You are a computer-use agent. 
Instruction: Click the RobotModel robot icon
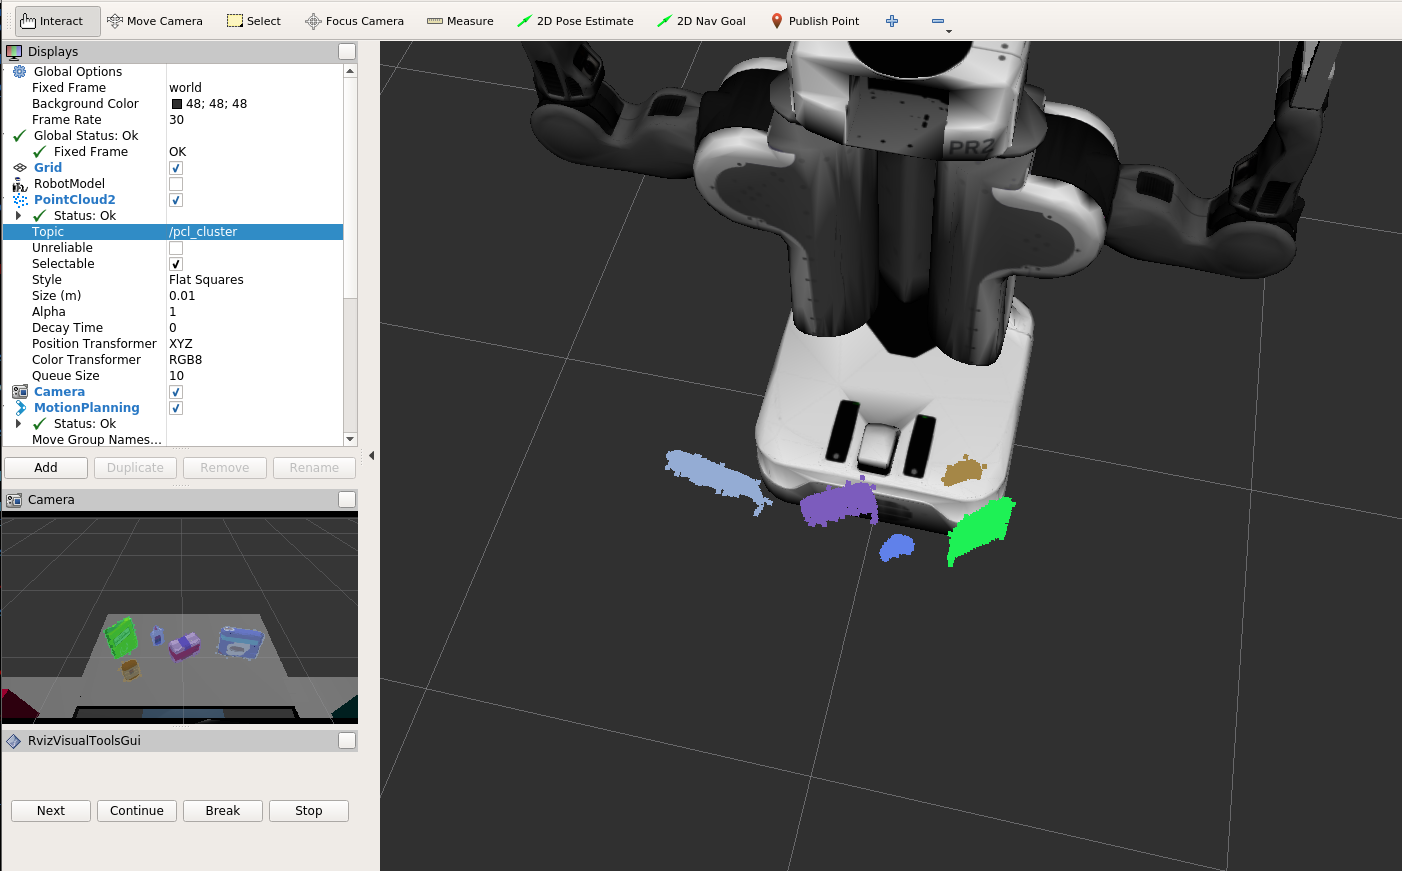pyautogui.click(x=19, y=184)
